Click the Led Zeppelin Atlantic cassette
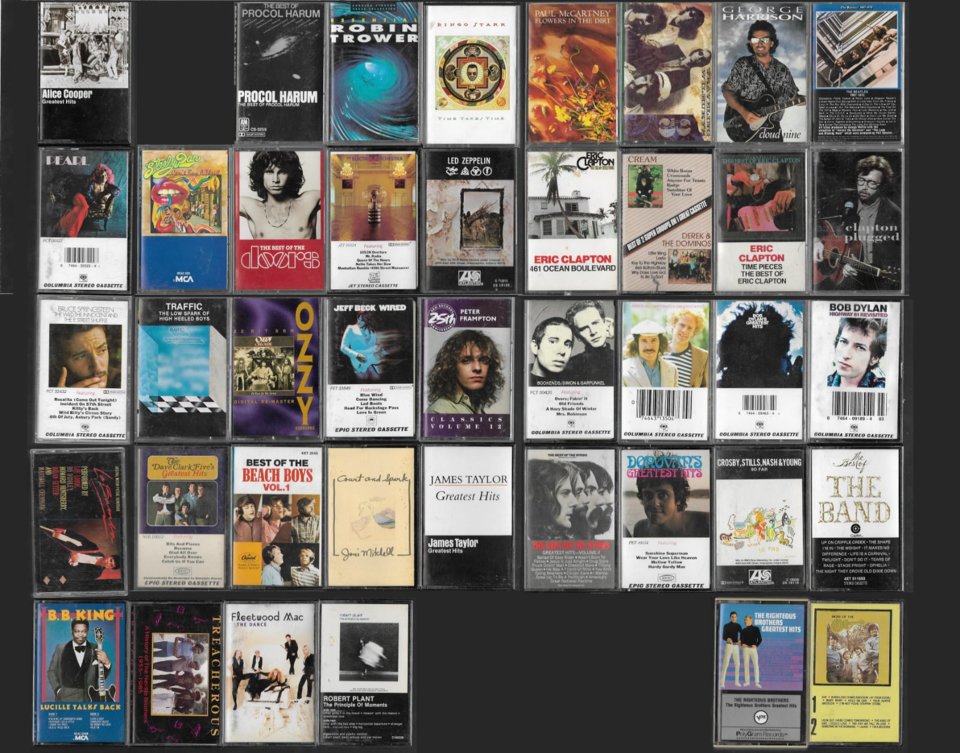Screen dimensions: 960x753 470,220
